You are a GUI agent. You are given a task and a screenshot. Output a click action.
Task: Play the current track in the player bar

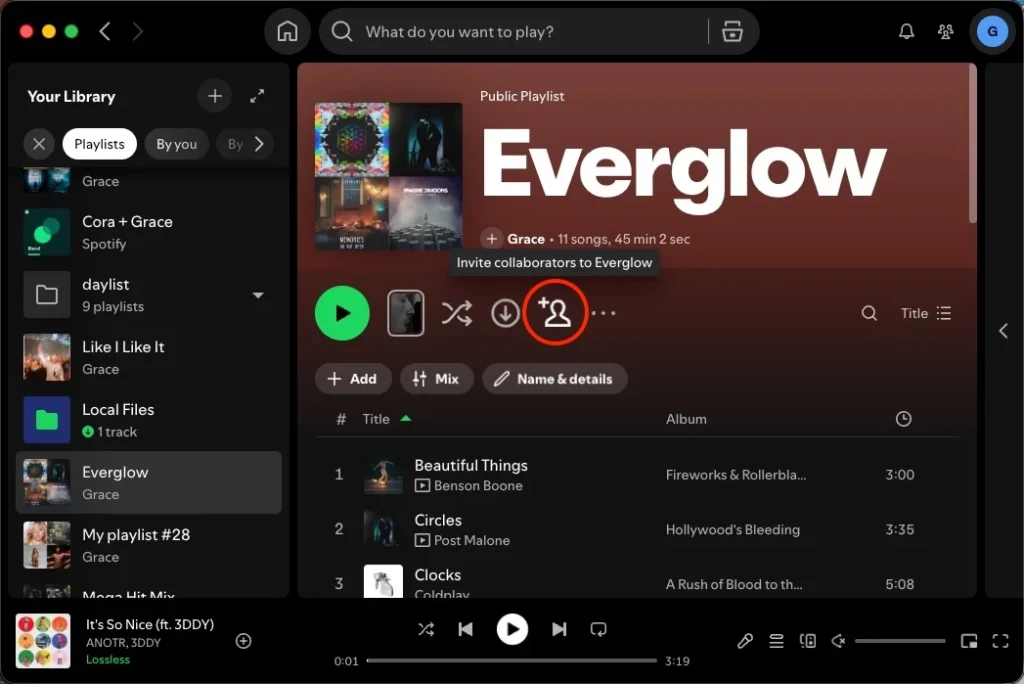tap(512, 629)
